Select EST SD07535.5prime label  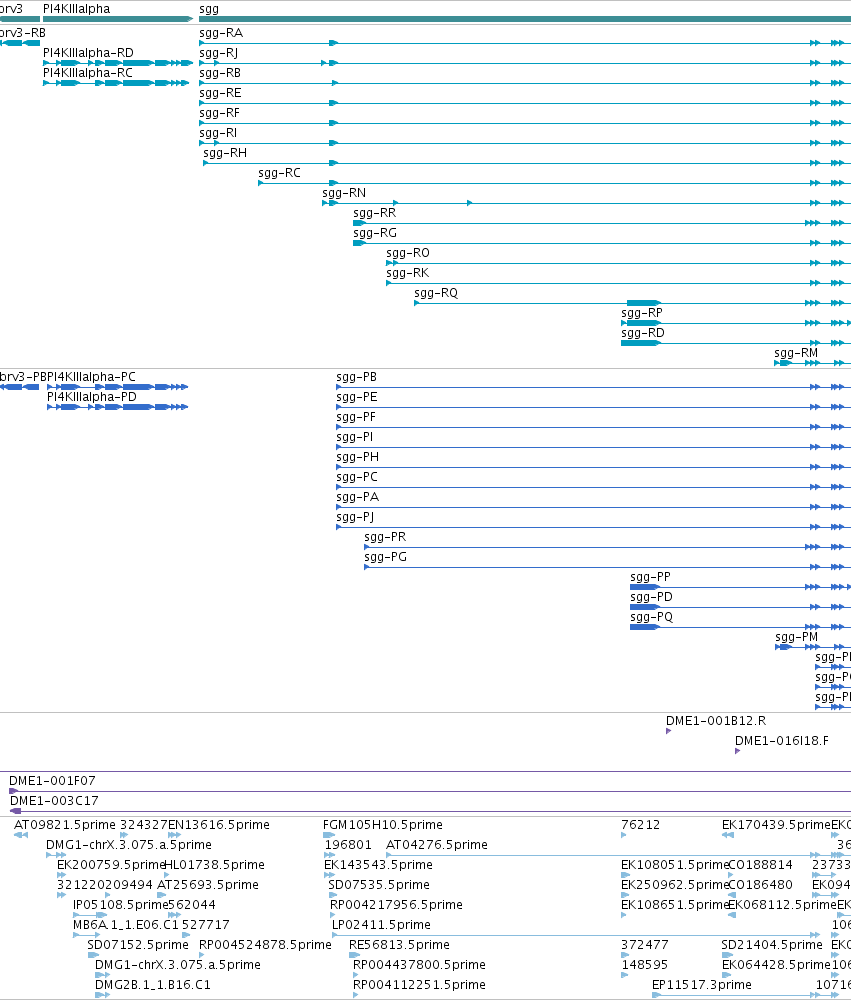coord(379,885)
